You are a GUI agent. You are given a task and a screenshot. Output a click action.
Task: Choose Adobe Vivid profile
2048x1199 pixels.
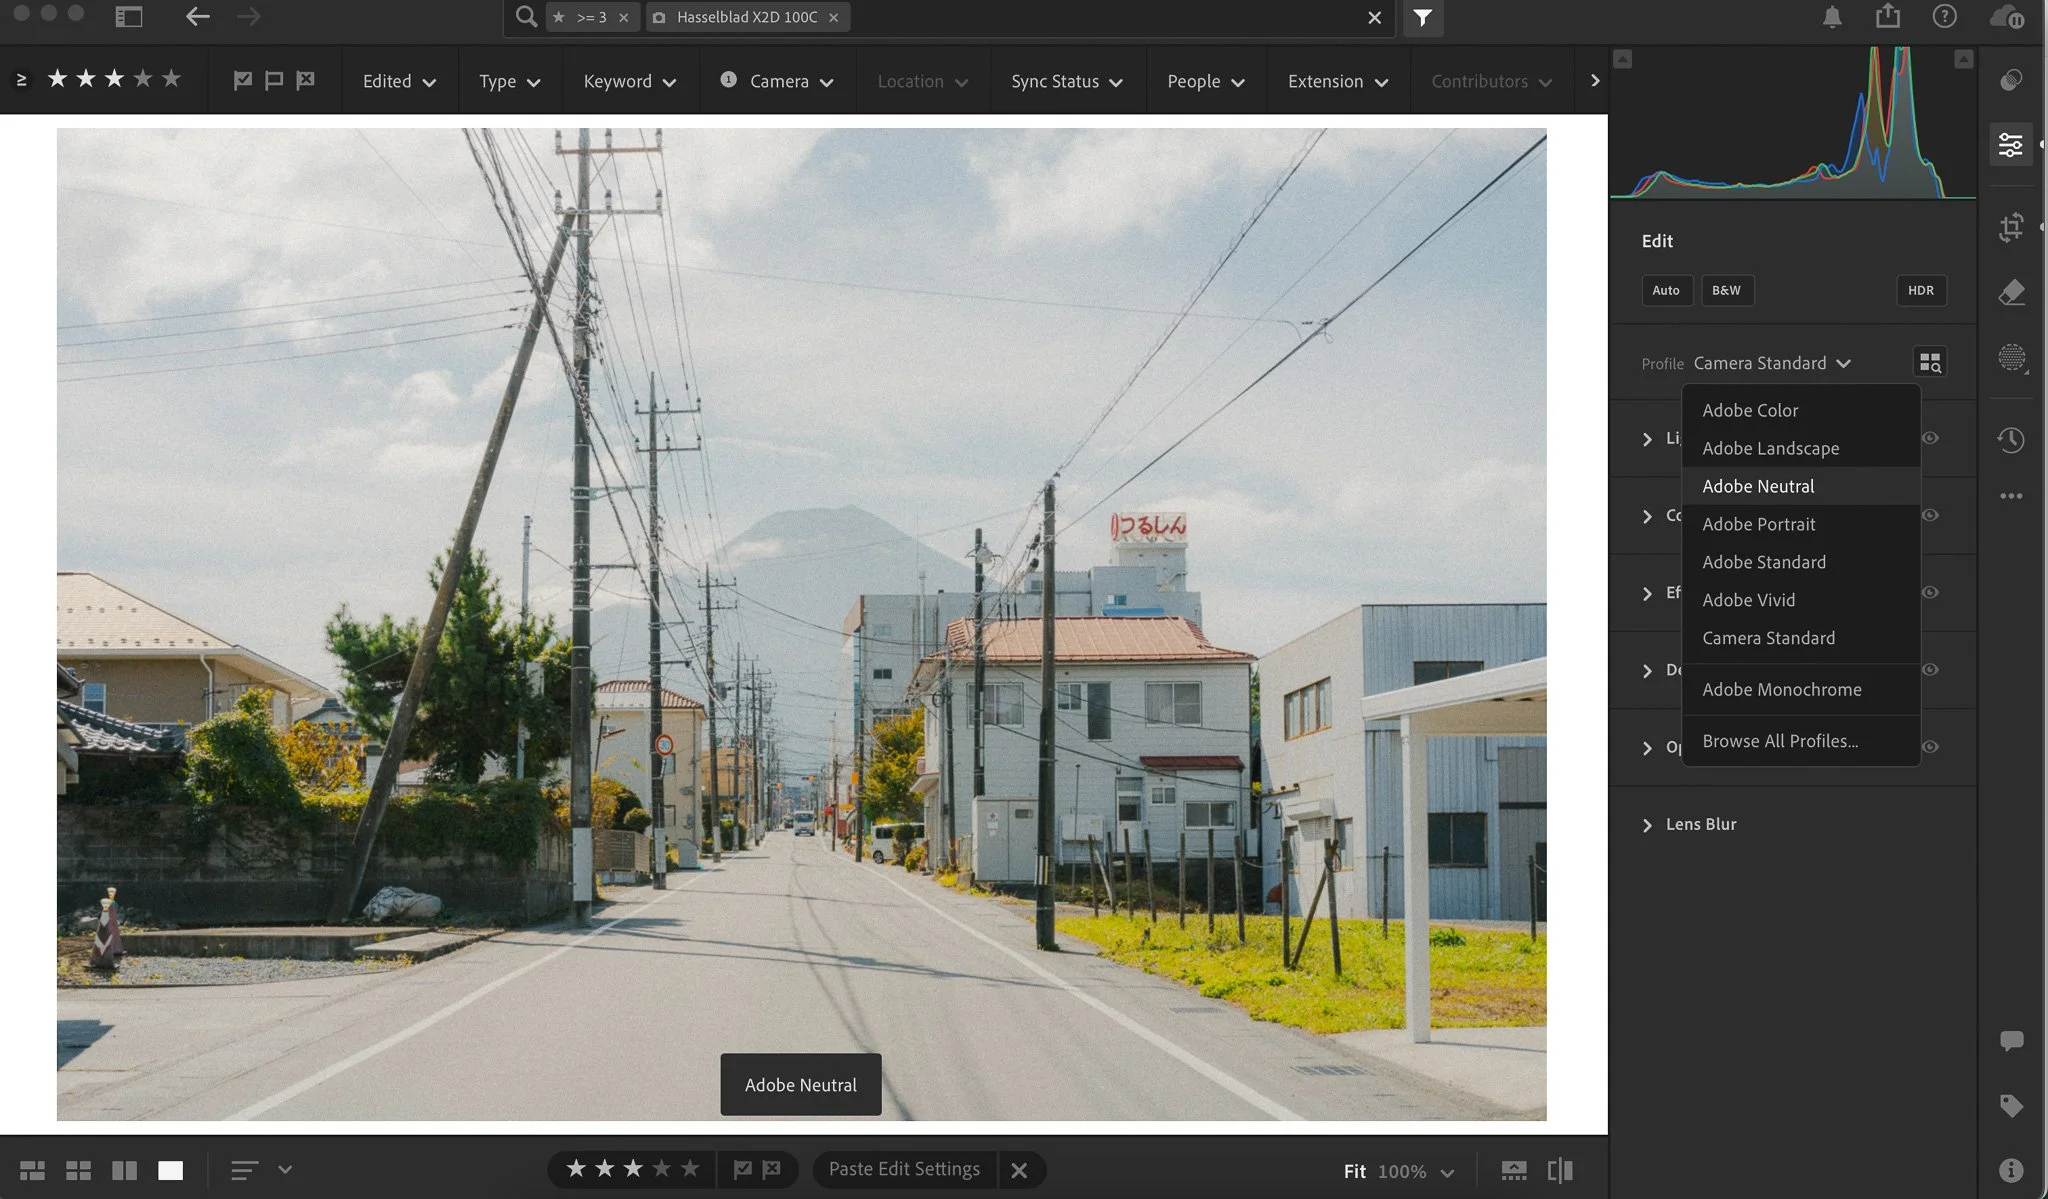coord(1748,600)
